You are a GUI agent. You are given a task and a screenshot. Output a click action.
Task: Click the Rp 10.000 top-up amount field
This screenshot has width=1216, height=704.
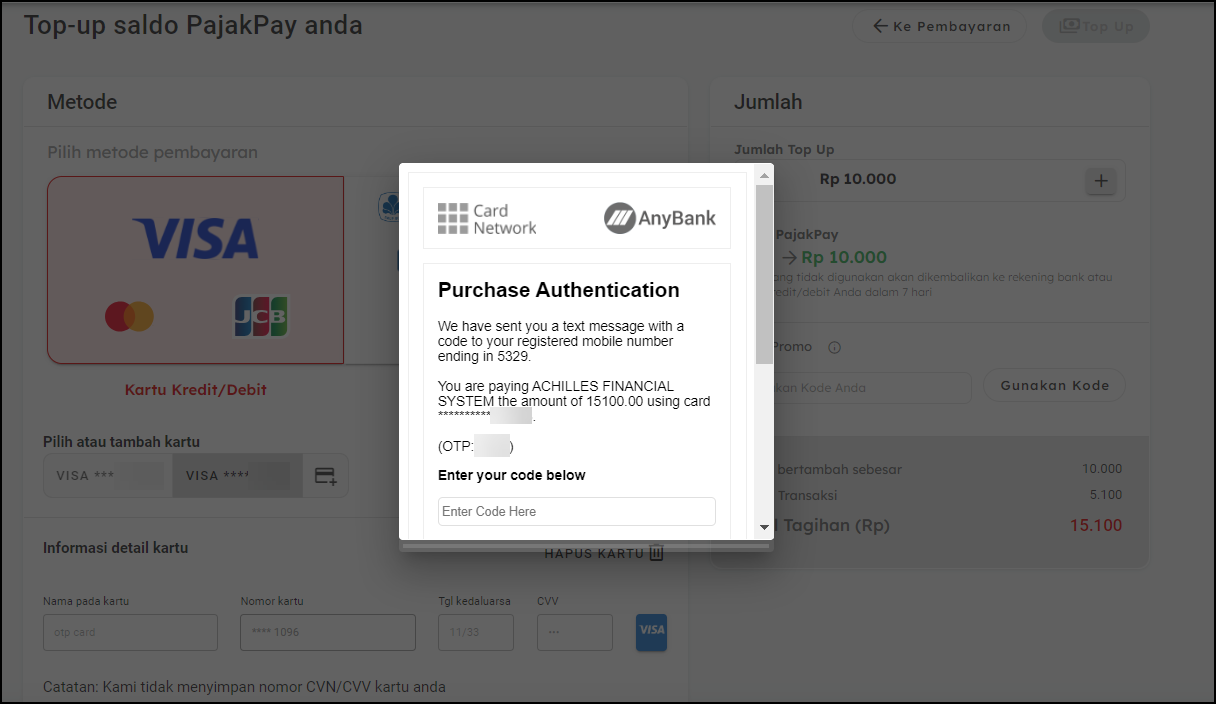pos(929,180)
